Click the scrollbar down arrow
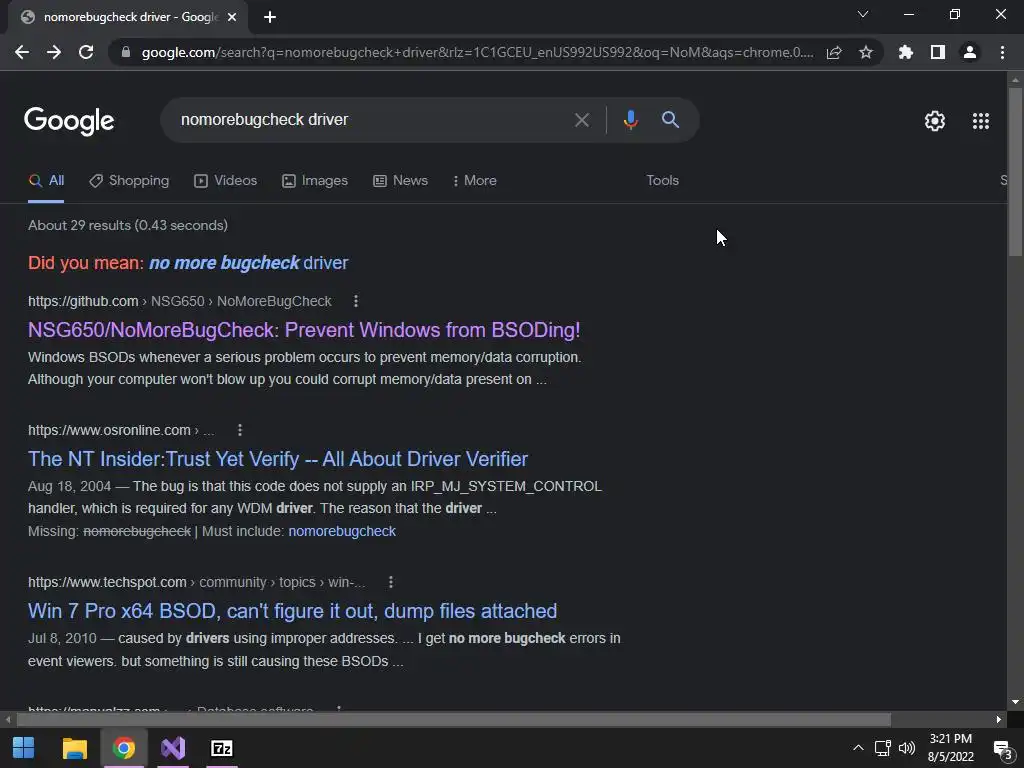The image size is (1024, 768). [1015, 703]
